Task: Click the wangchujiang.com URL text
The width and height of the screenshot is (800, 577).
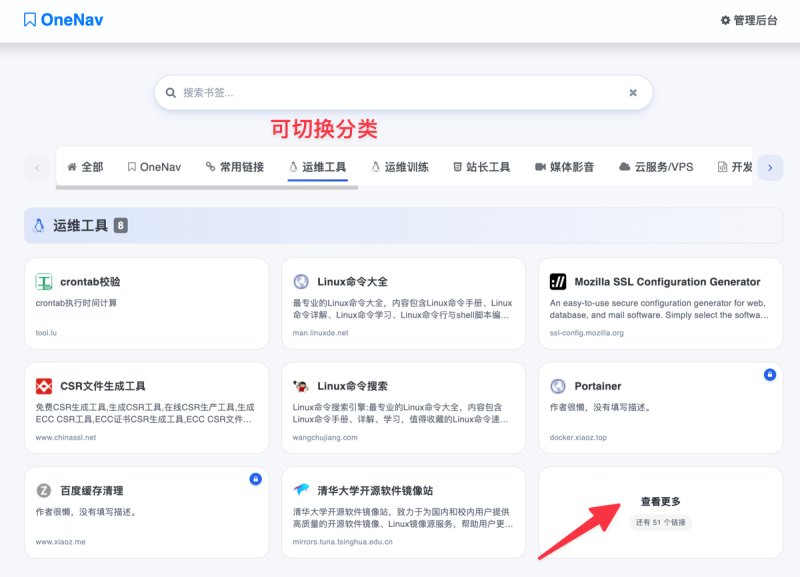Action: tap(325, 438)
